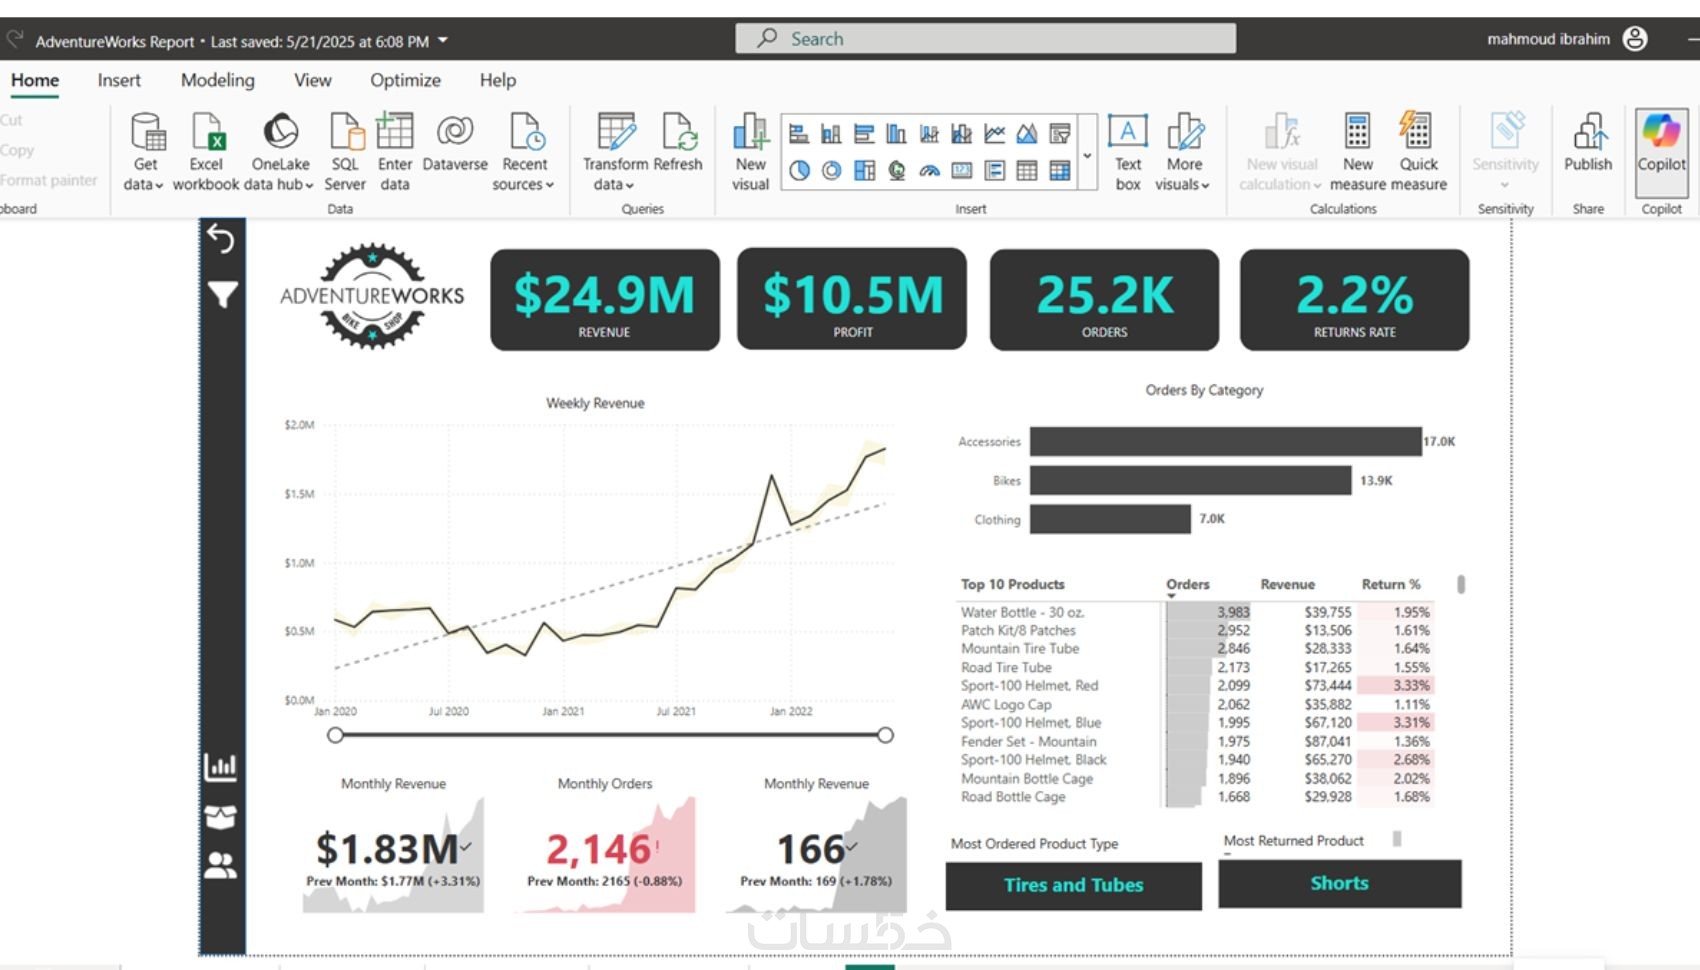Open the View ribbon tab

point(313,80)
